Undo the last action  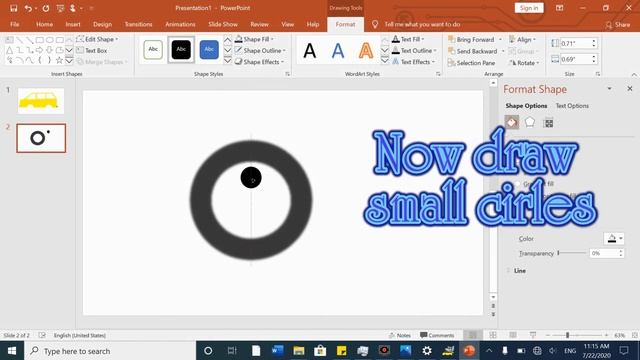28,8
